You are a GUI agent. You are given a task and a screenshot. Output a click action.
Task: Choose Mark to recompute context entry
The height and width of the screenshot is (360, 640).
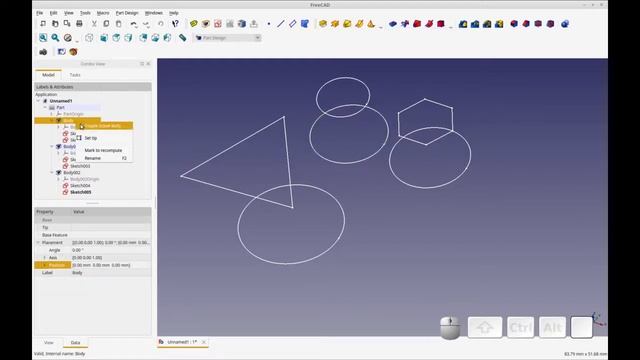[103, 150]
